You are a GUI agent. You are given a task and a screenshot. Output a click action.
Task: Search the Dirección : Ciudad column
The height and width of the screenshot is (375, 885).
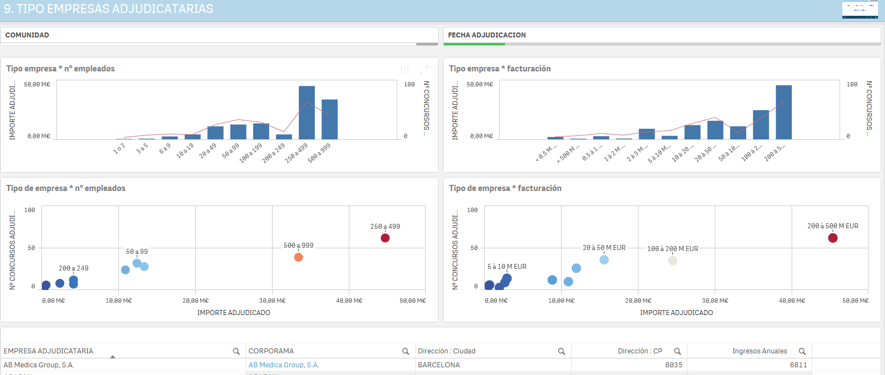[562, 351]
